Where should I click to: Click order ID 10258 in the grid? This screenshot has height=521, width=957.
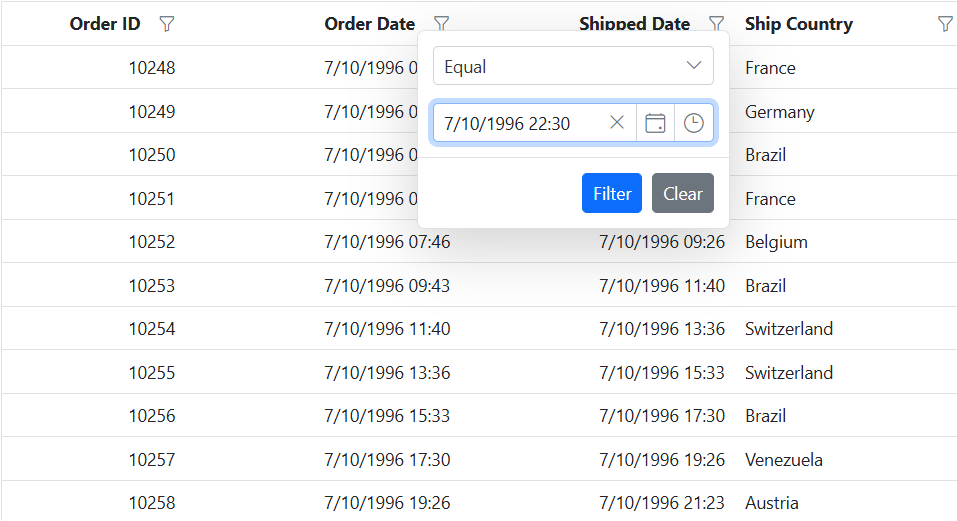point(152,503)
